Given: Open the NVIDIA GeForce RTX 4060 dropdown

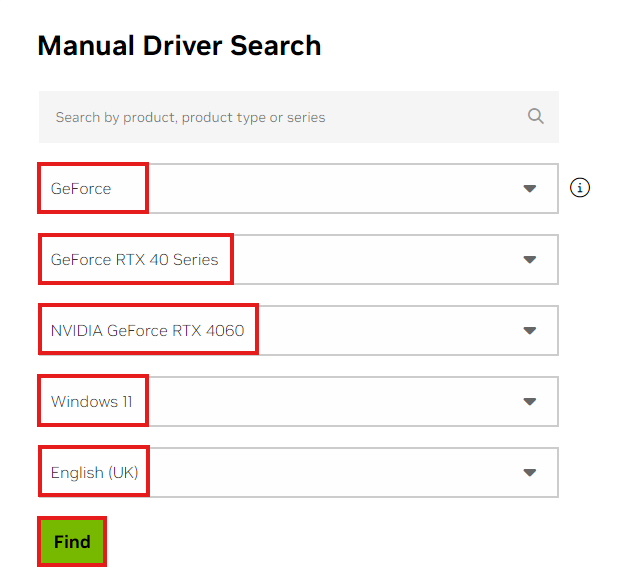Looking at the screenshot, I should pos(298,331).
